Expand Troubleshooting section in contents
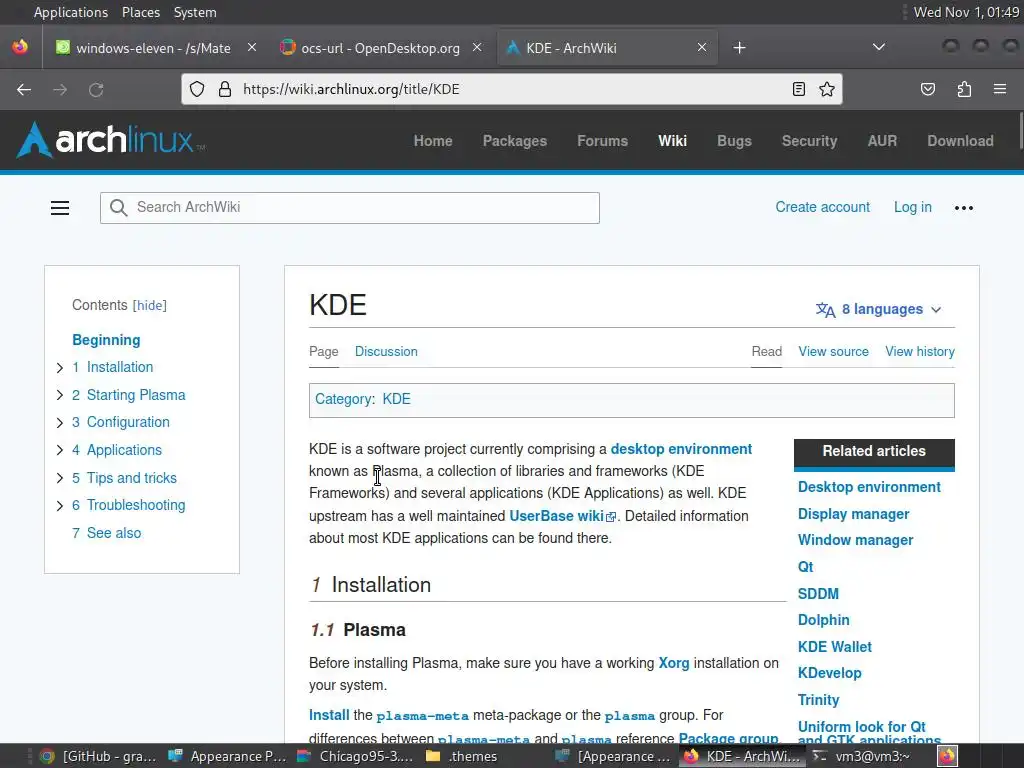Image resolution: width=1024 pixels, height=768 pixels. pyautogui.click(x=59, y=505)
